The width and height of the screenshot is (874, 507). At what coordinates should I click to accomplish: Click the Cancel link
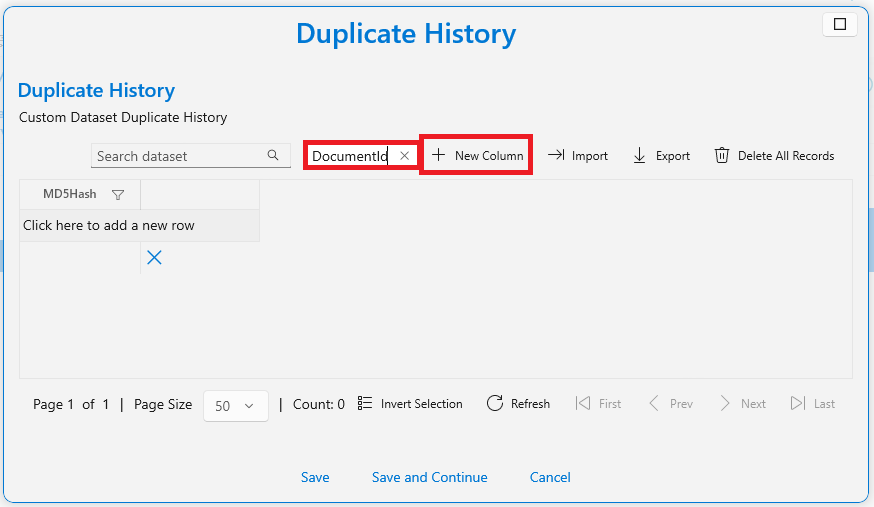tap(550, 477)
